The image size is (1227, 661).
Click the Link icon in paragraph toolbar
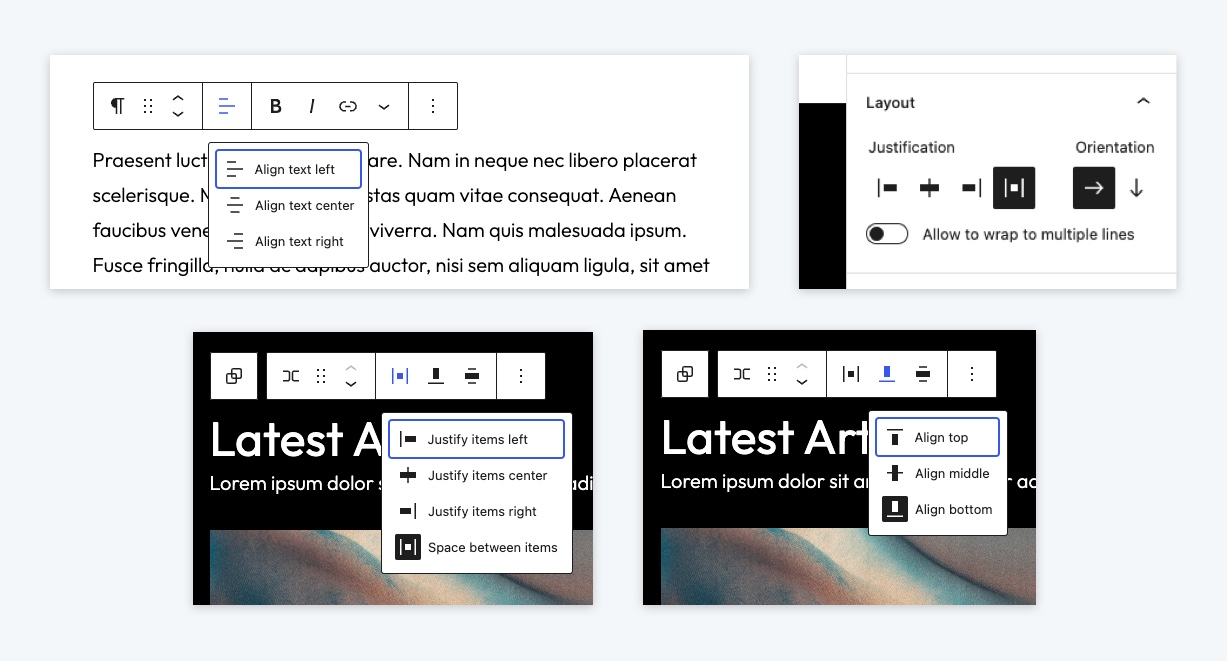point(348,106)
